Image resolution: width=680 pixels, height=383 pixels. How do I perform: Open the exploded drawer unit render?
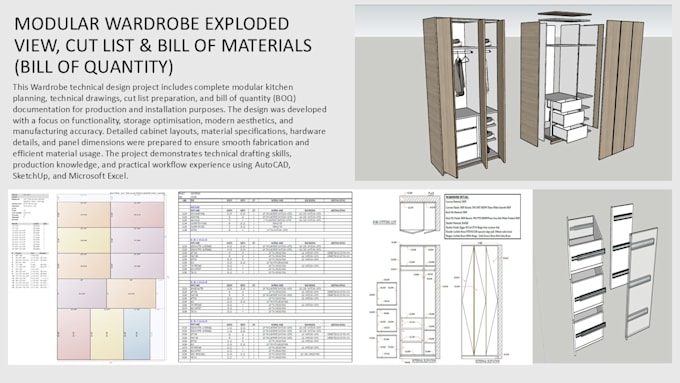tap(602, 276)
